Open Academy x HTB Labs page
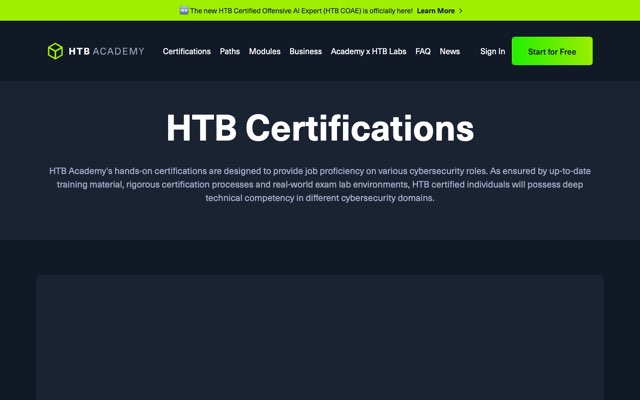The height and width of the screenshot is (400, 640). tap(369, 51)
